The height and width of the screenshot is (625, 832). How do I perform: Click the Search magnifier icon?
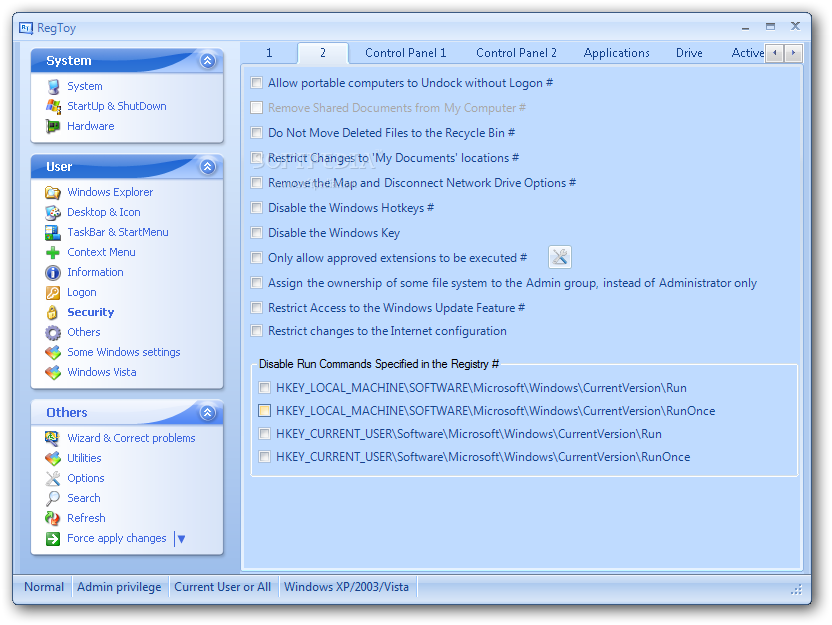(x=53, y=498)
